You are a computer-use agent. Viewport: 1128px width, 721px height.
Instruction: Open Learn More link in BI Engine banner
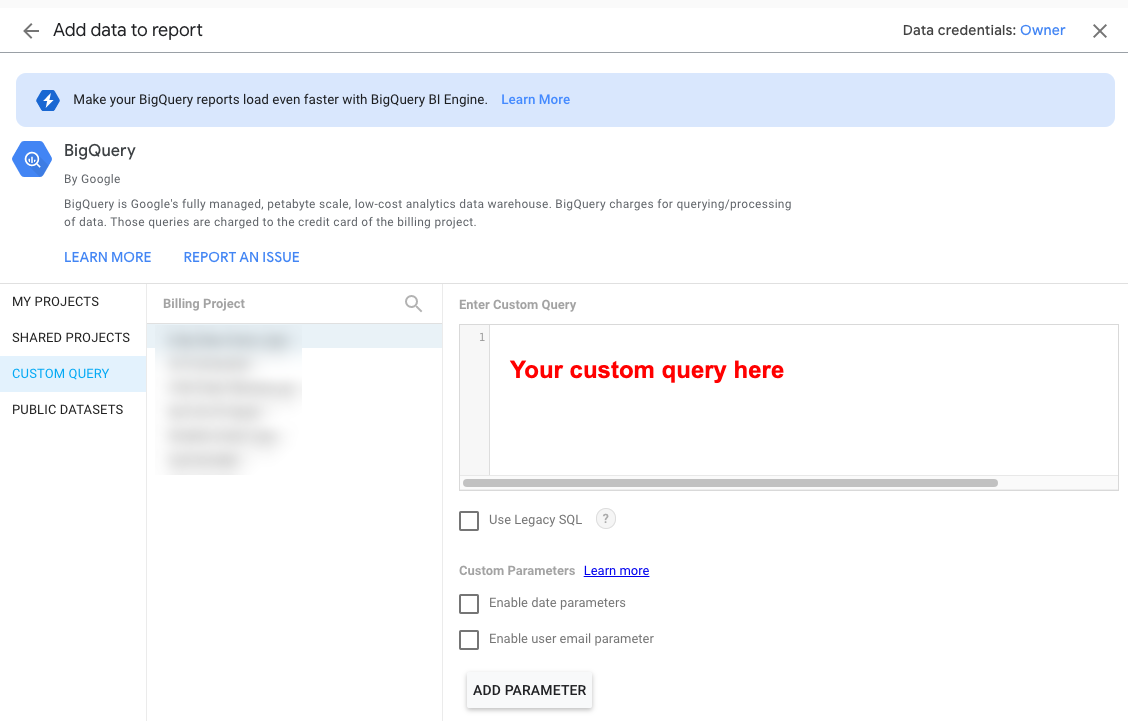(535, 99)
